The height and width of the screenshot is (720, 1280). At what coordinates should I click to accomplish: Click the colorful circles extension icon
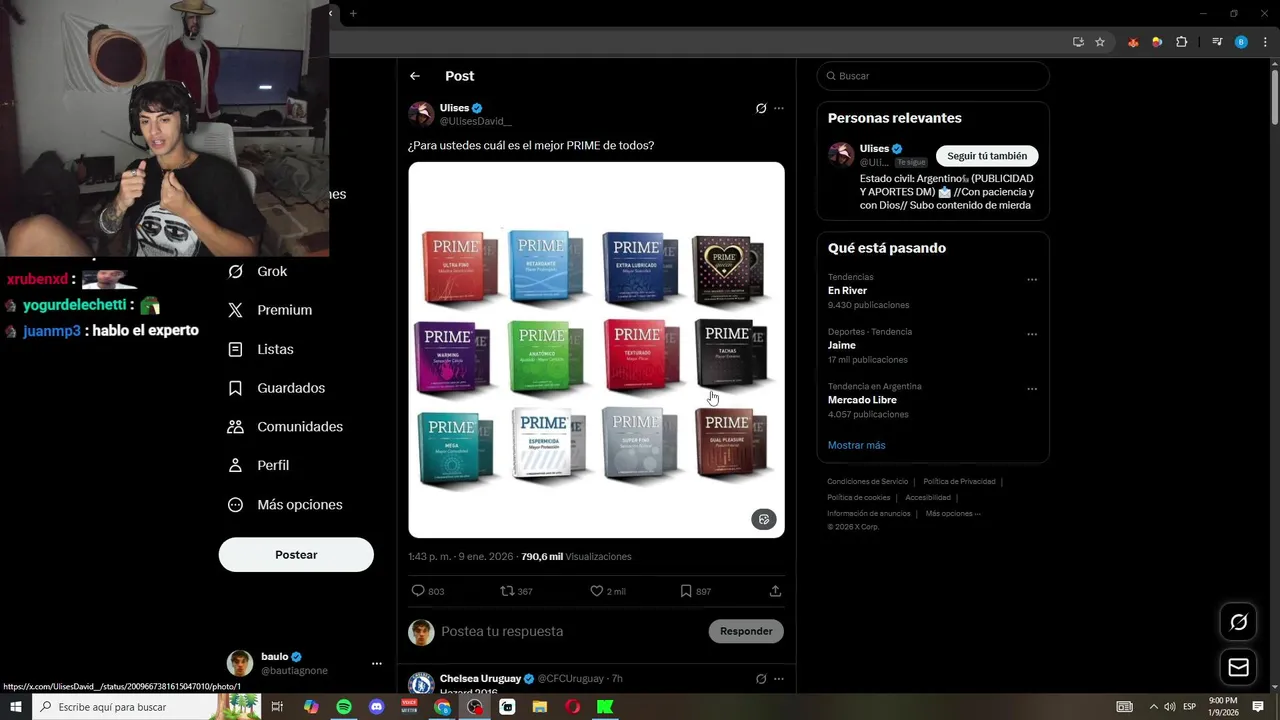(x=1157, y=42)
